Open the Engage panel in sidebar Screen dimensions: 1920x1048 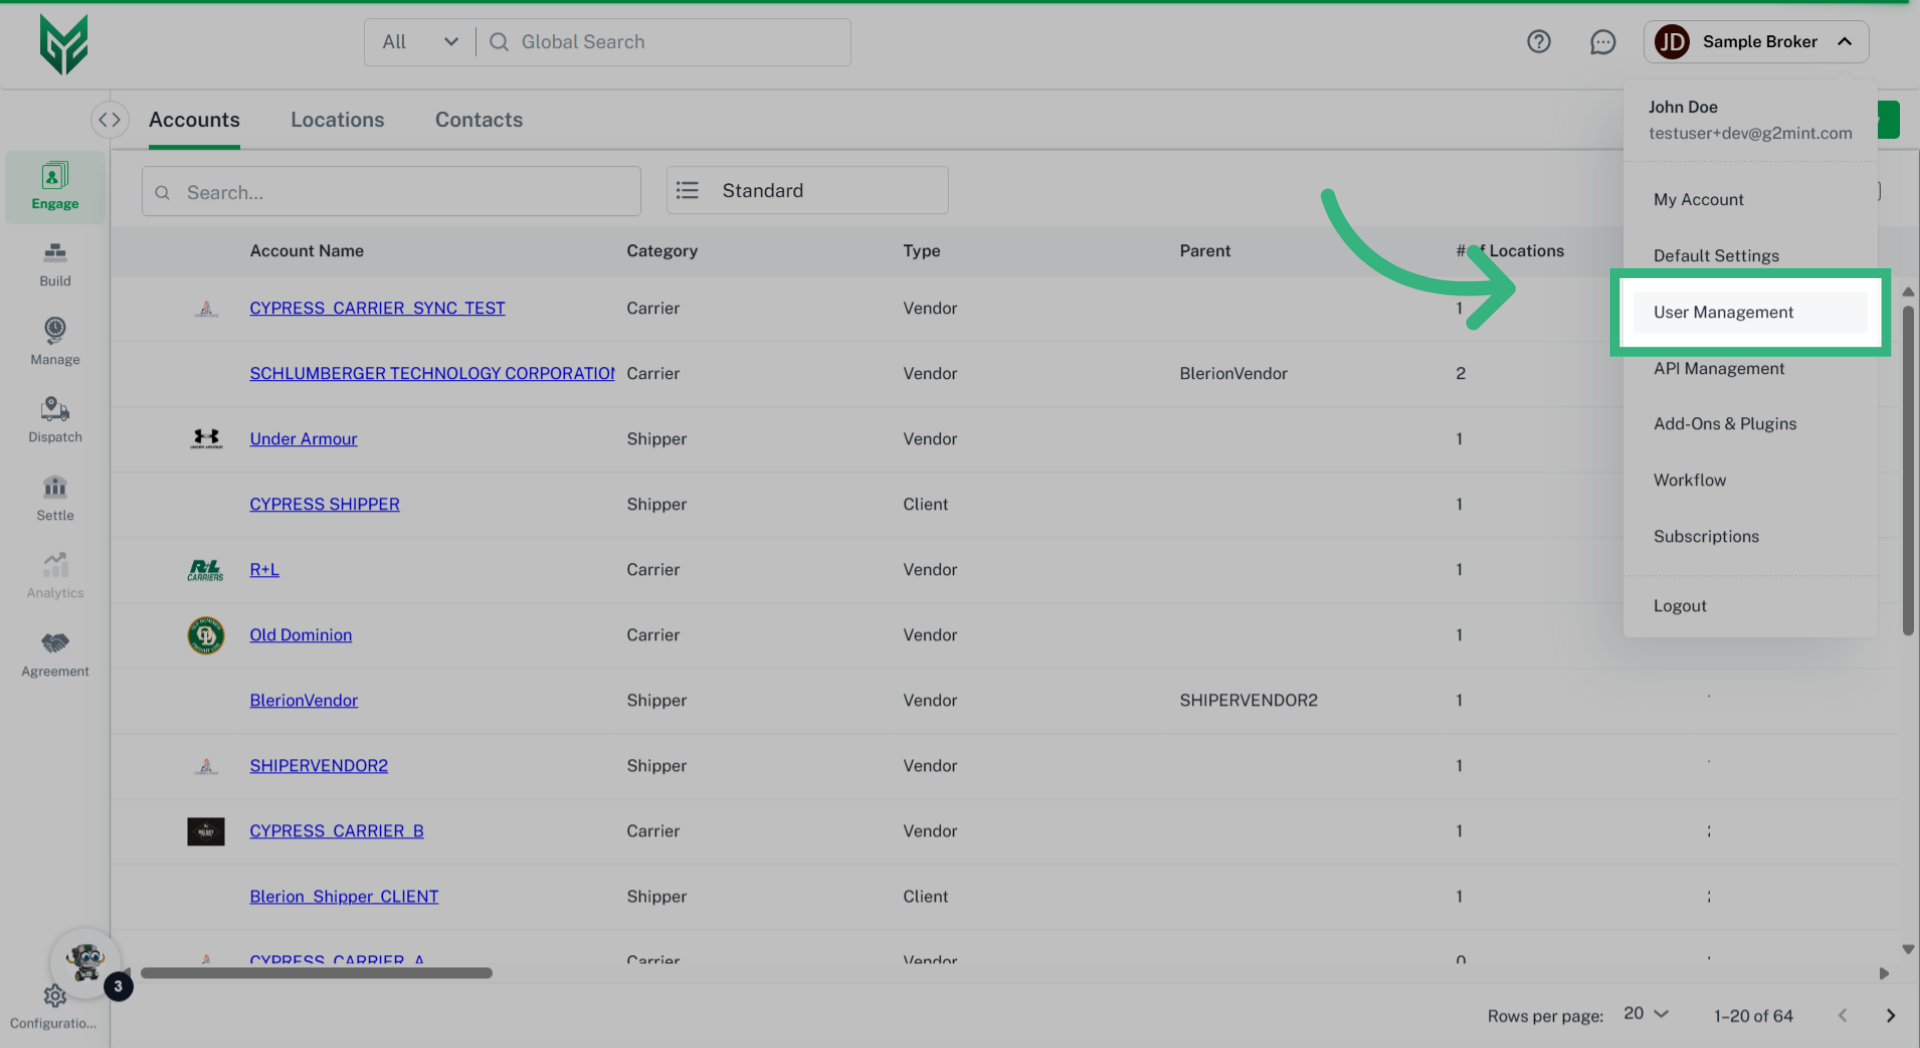54,185
